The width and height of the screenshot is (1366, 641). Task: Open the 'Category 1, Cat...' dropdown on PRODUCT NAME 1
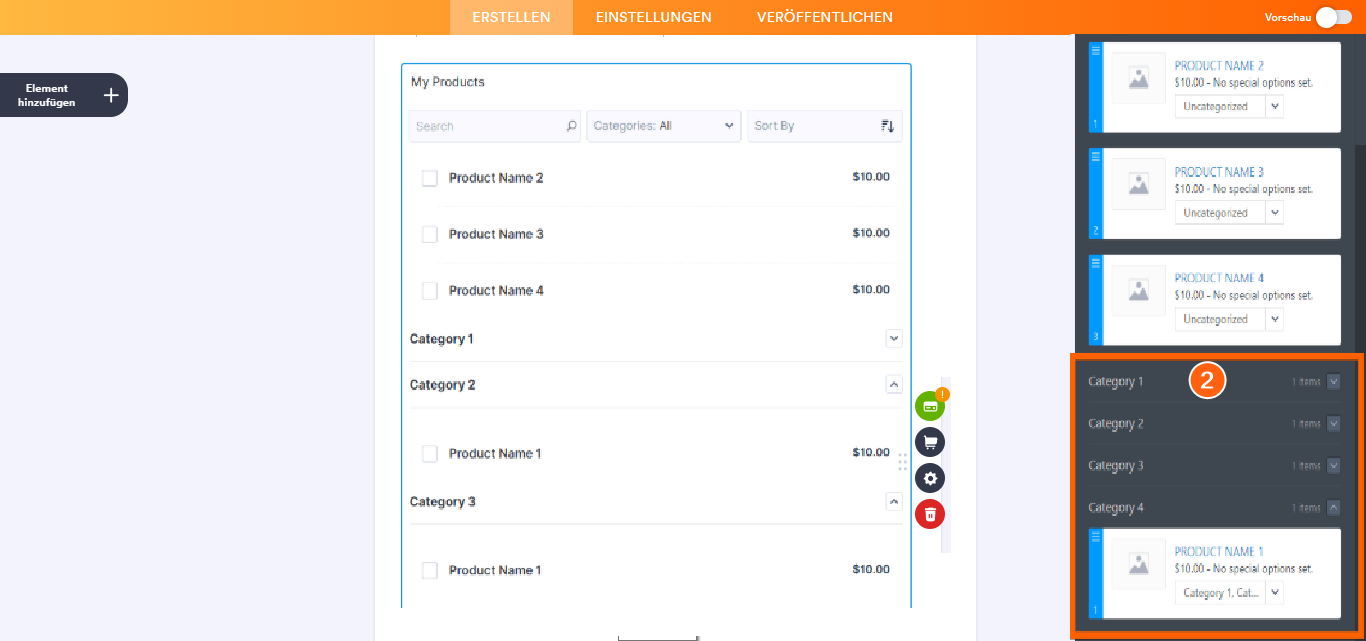click(x=1229, y=593)
